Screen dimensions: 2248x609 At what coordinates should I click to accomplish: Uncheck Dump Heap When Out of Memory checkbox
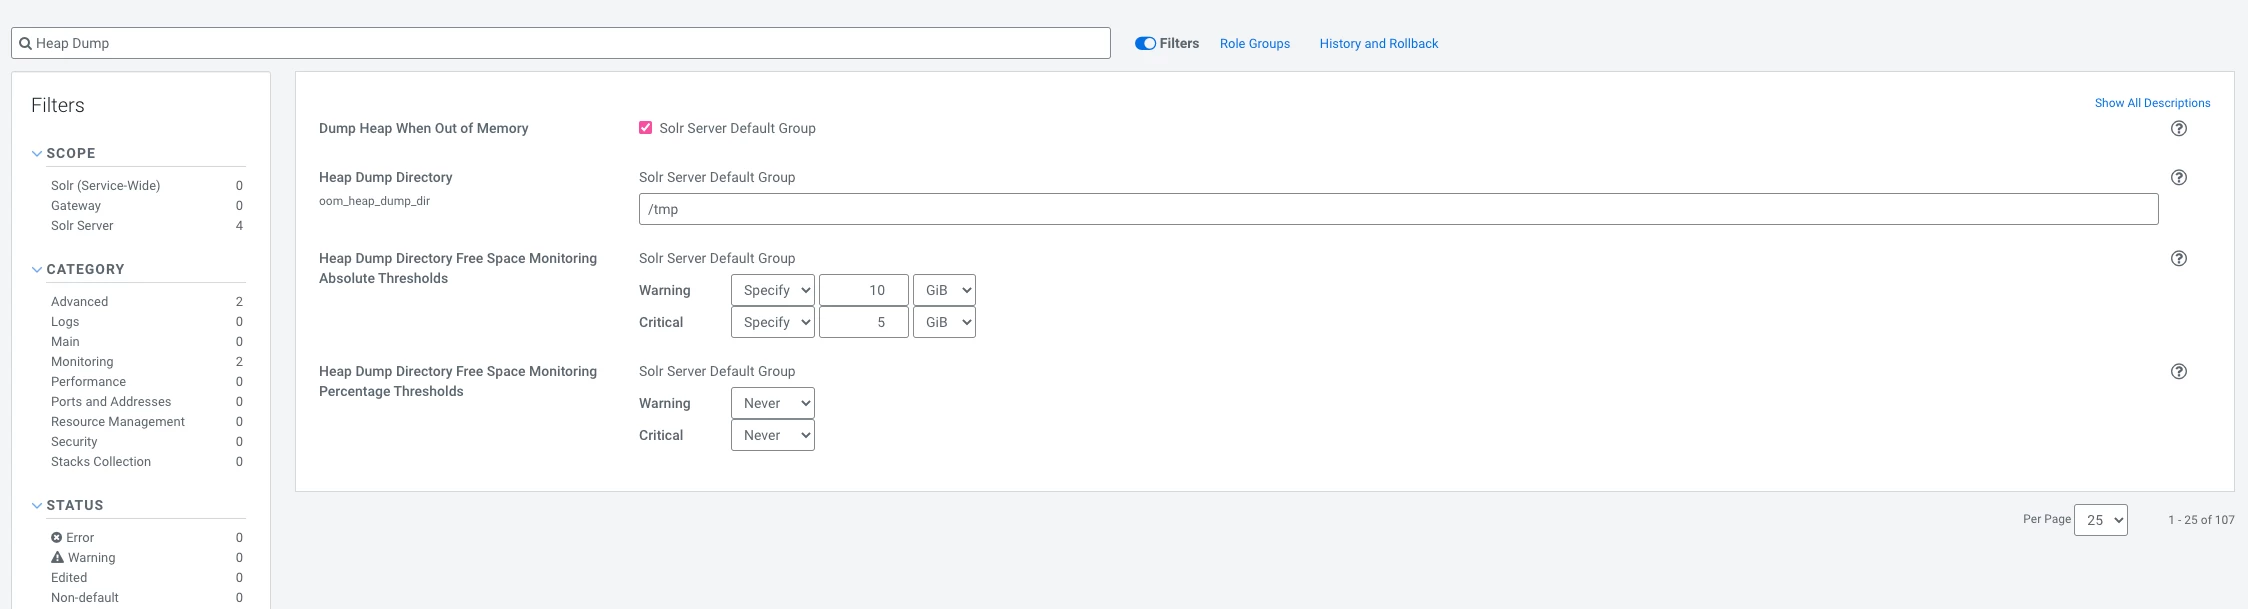click(x=646, y=128)
